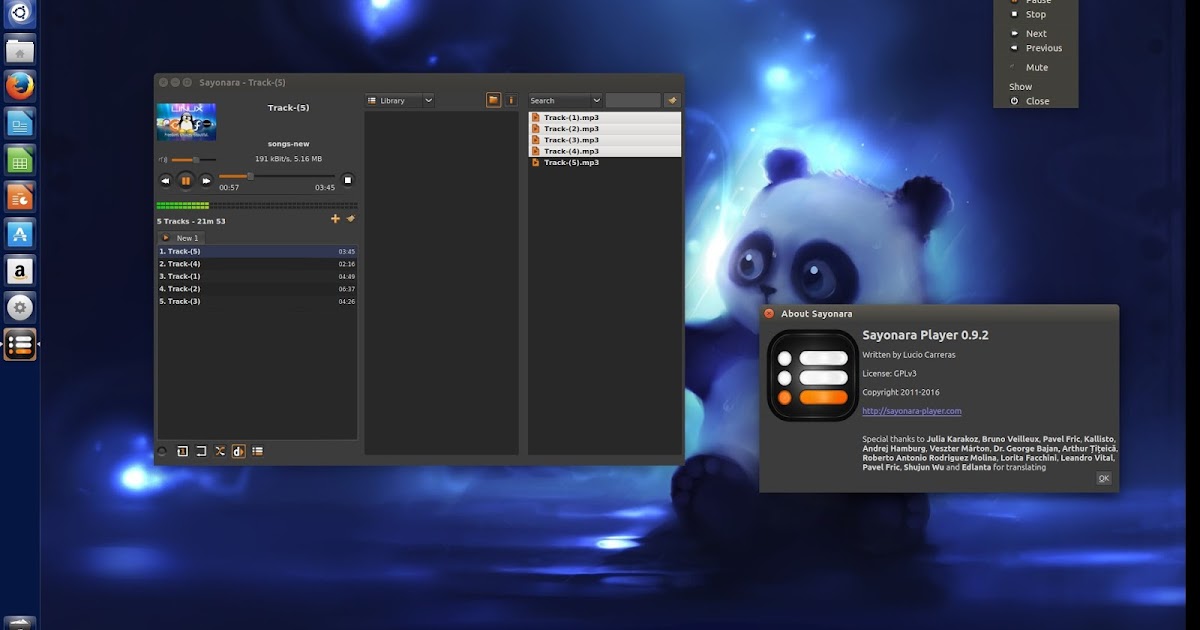Click the round record indicator at bottom
The width and height of the screenshot is (1200, 630).
(x=162, y=451)
